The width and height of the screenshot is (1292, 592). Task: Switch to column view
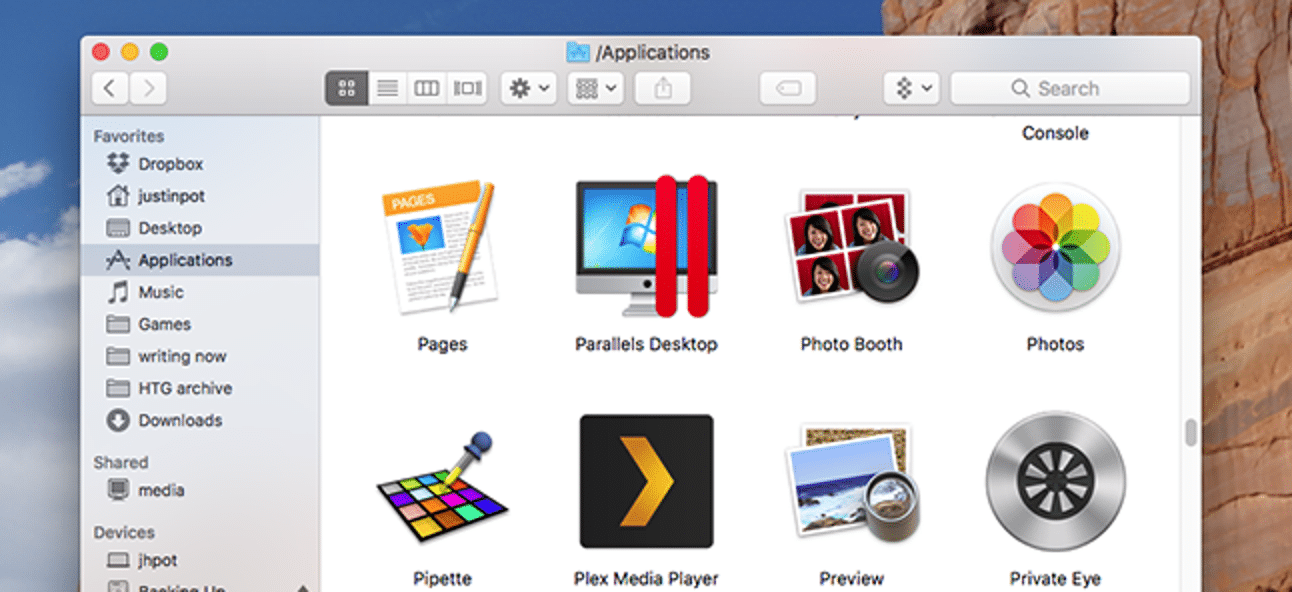pyautogui.click(x=426, y=88)
